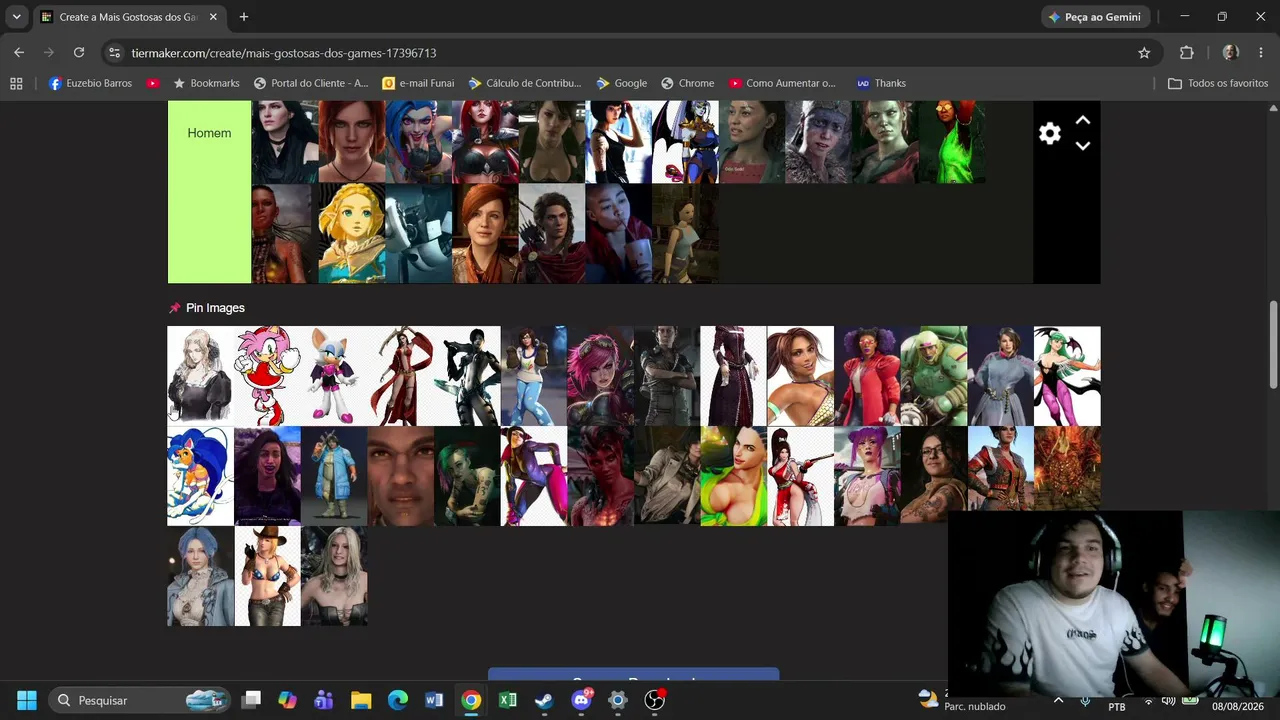This screenshot has width=1280, height=720.
Task: Select the pale woman in black dress image
Action: [200, 376]
